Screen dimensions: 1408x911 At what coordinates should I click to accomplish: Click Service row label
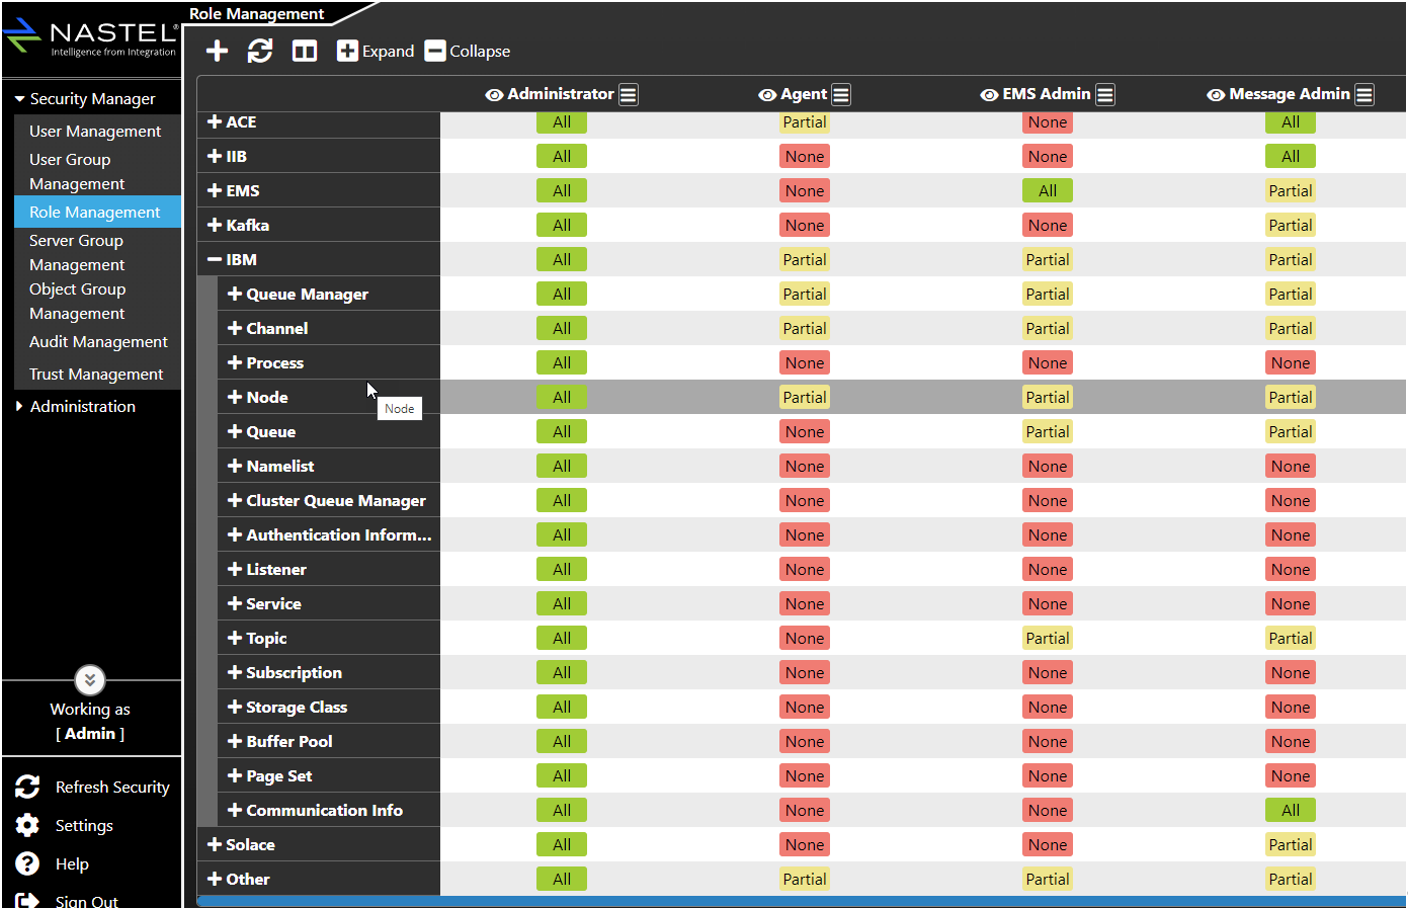[274, 604]
